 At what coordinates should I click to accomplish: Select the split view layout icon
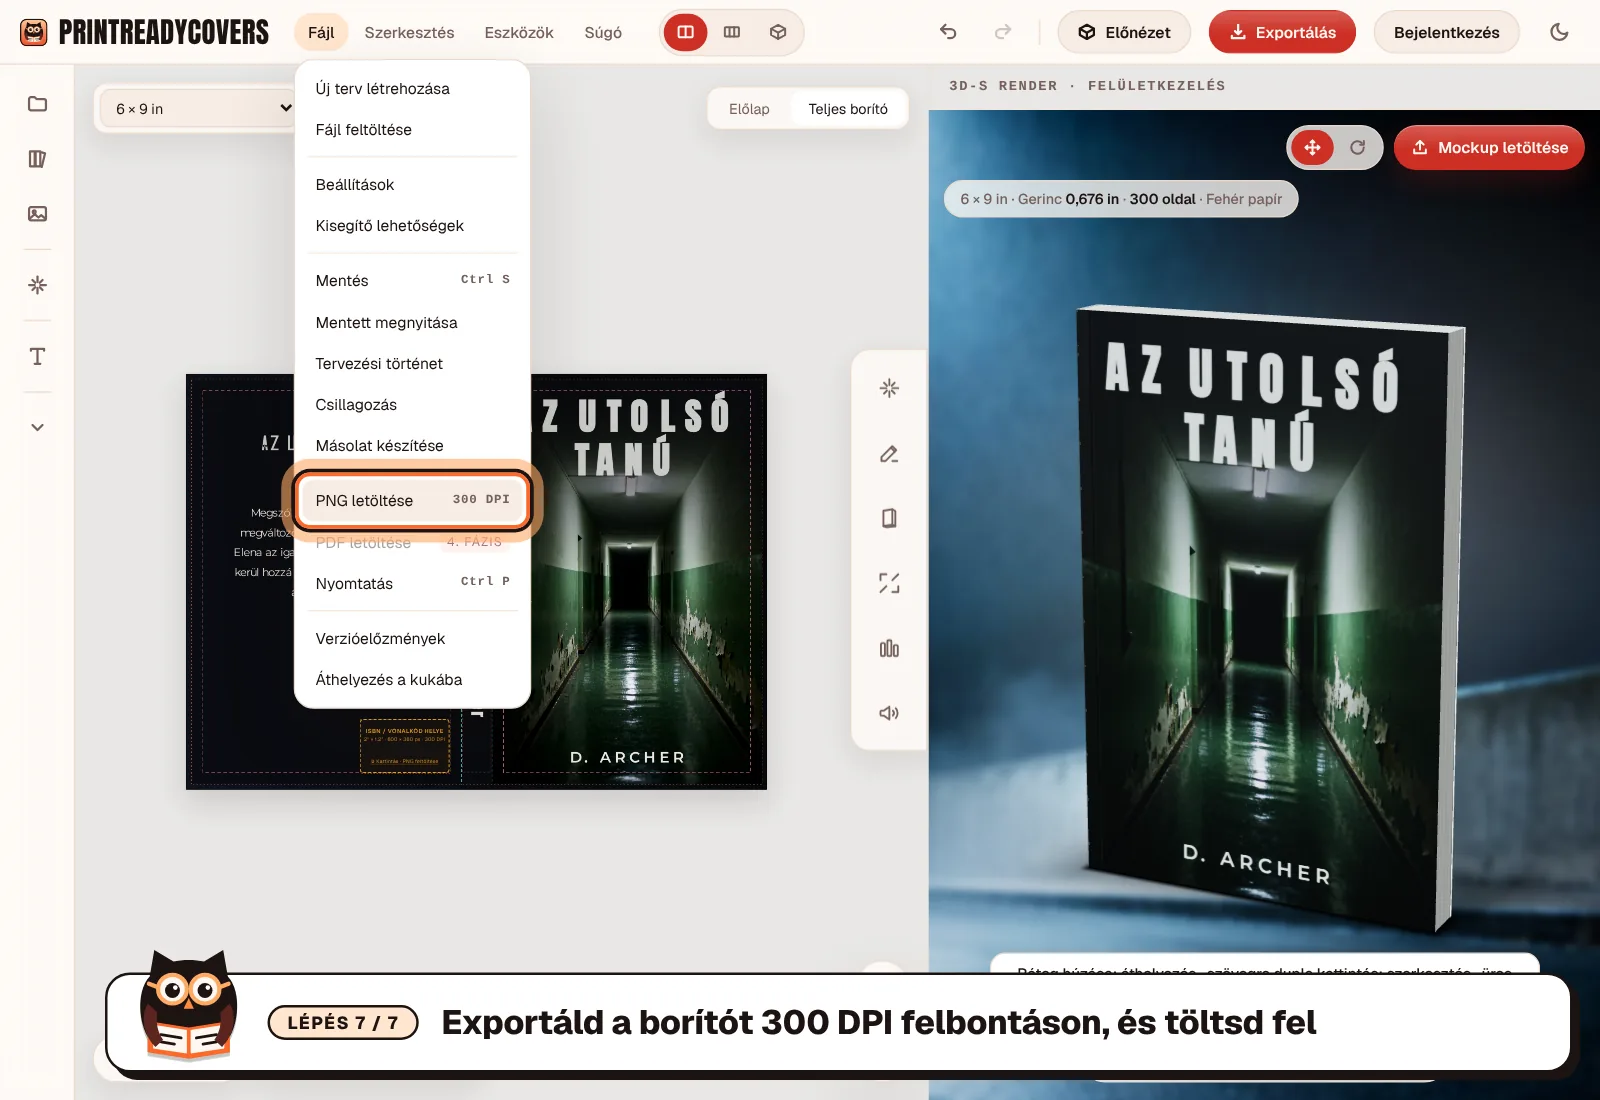686,32
